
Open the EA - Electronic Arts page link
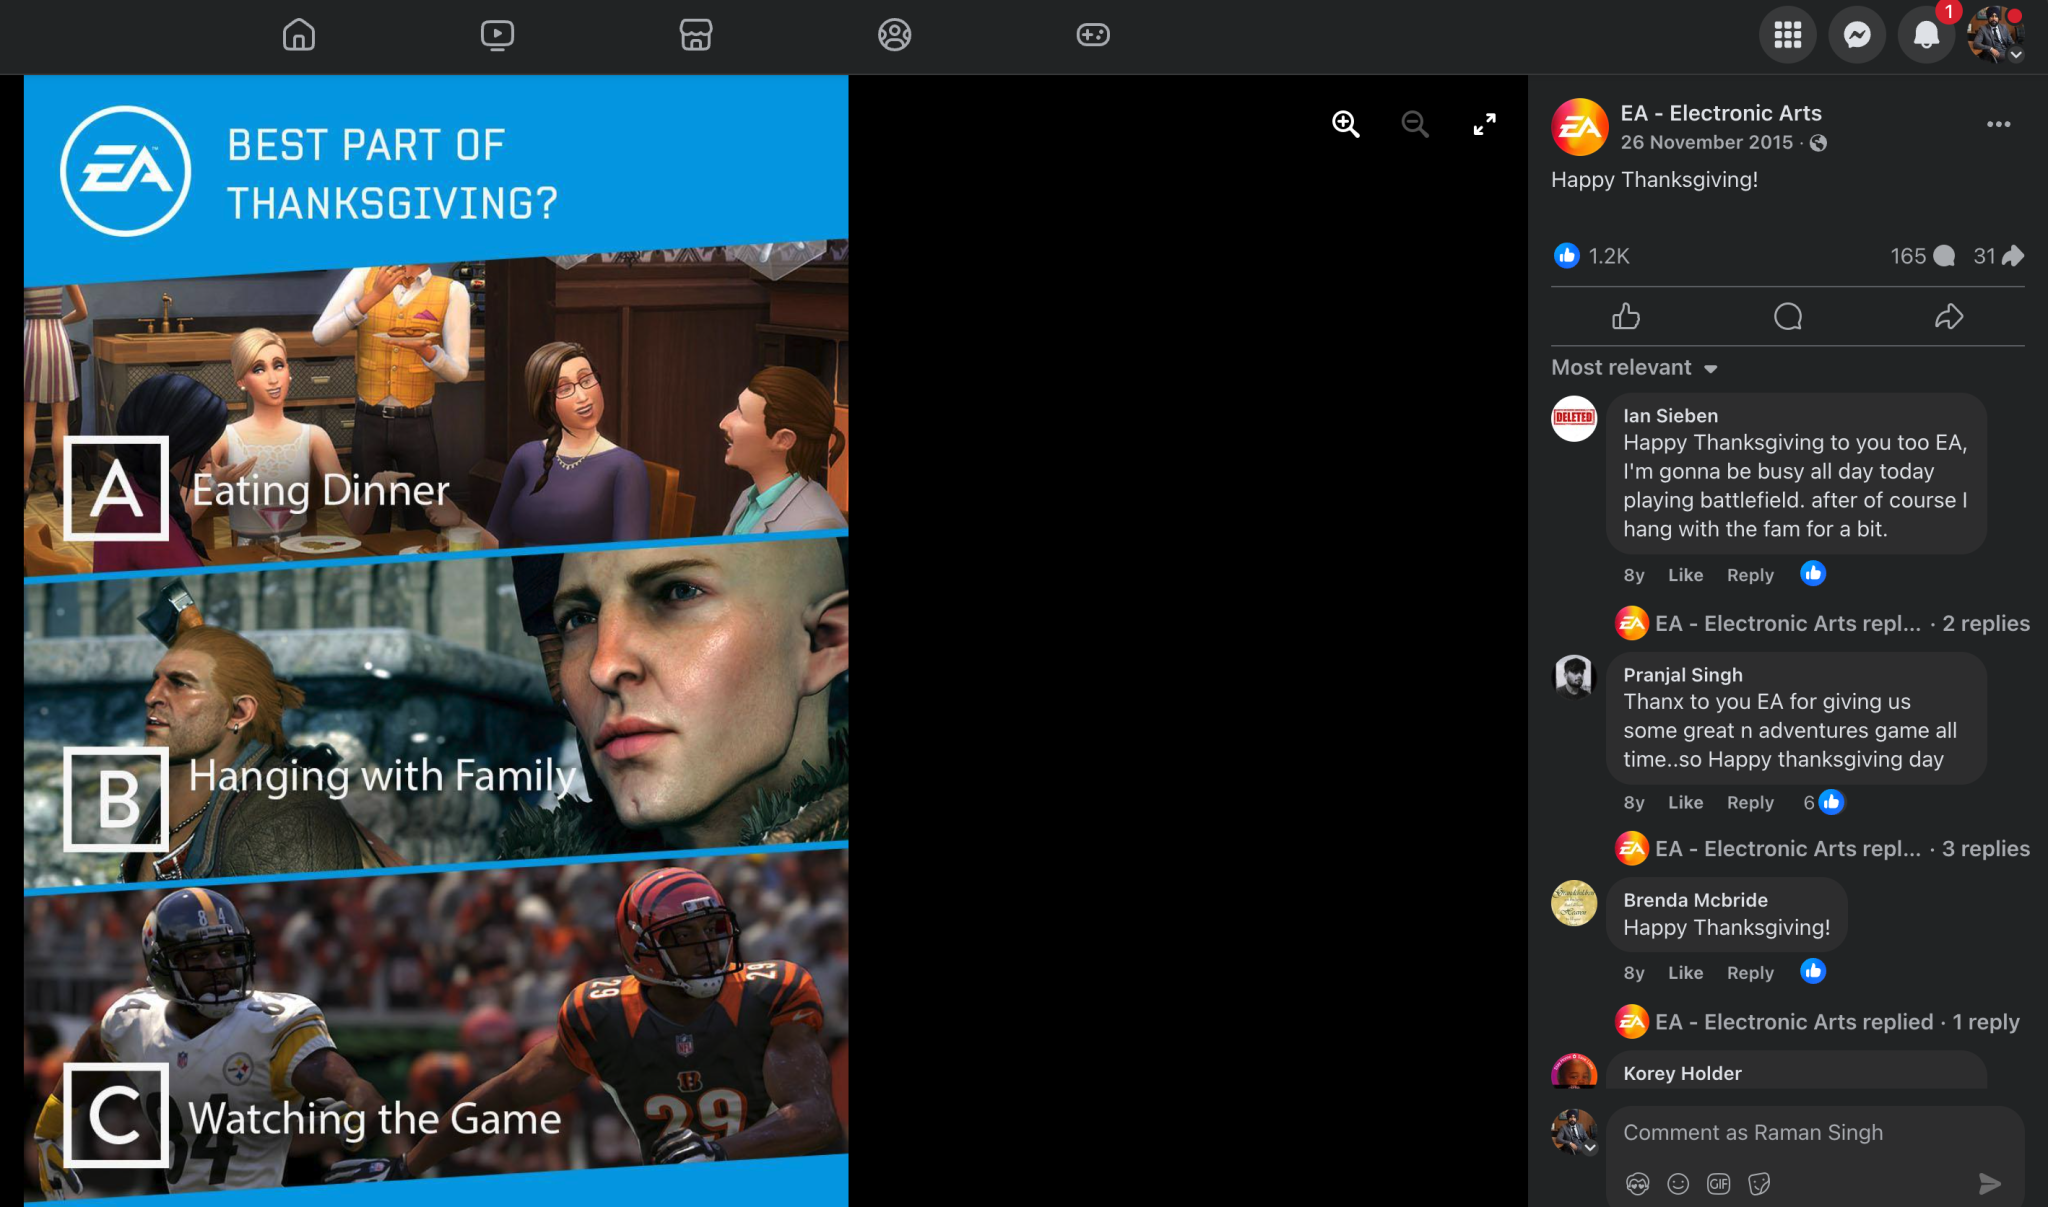(1720, 113)
